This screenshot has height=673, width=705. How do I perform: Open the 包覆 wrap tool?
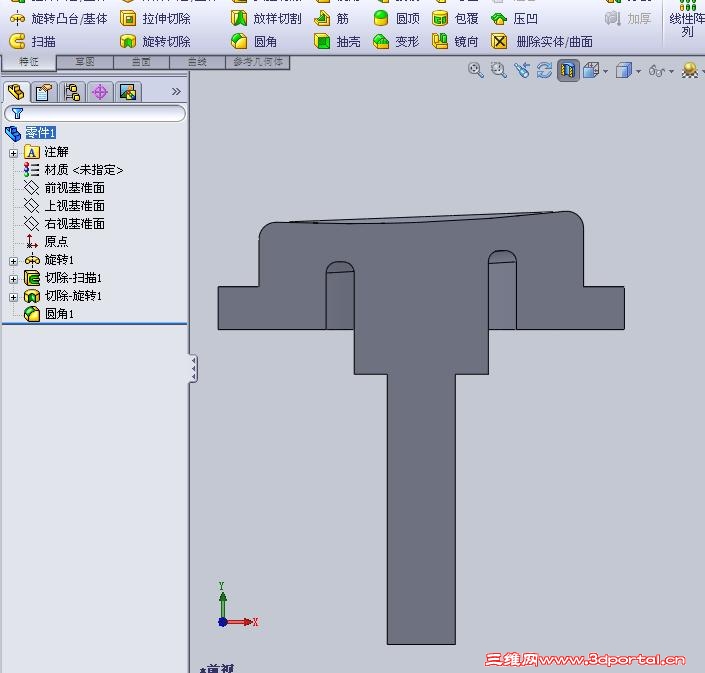[455, 18]
